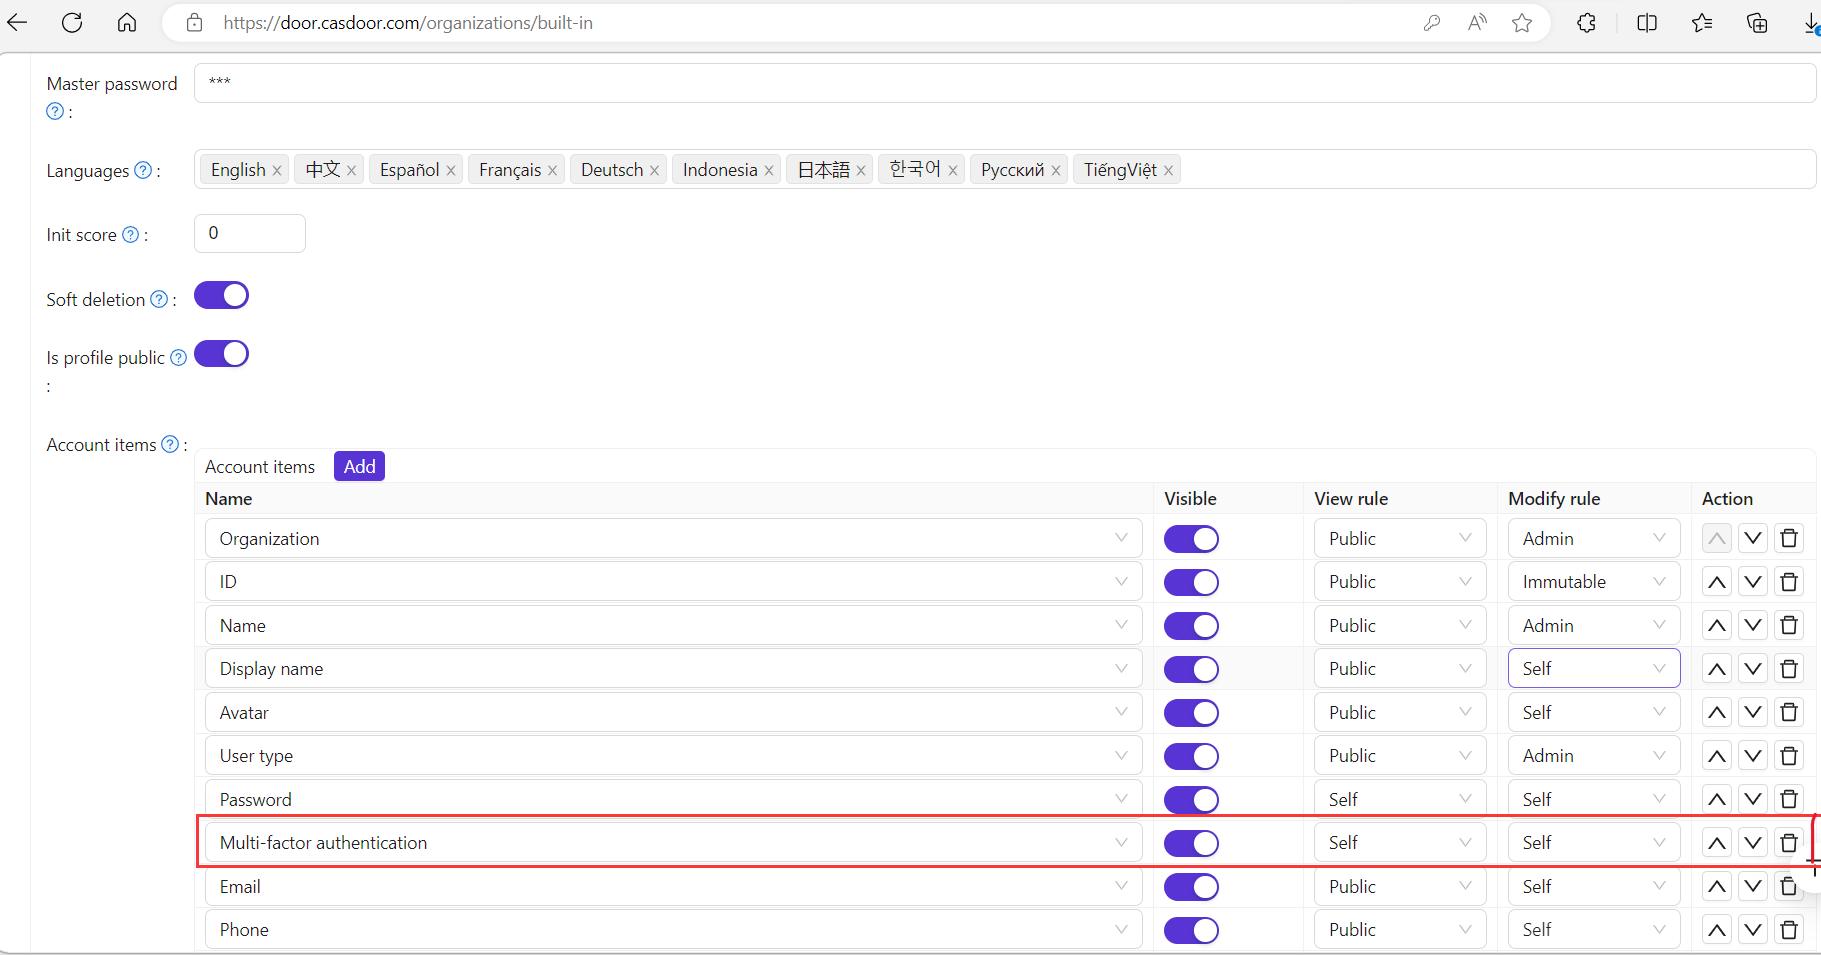This screenshot has width=1821, height=955.
Task: Expand View rule dropdown for Password
Action: 1398,799
